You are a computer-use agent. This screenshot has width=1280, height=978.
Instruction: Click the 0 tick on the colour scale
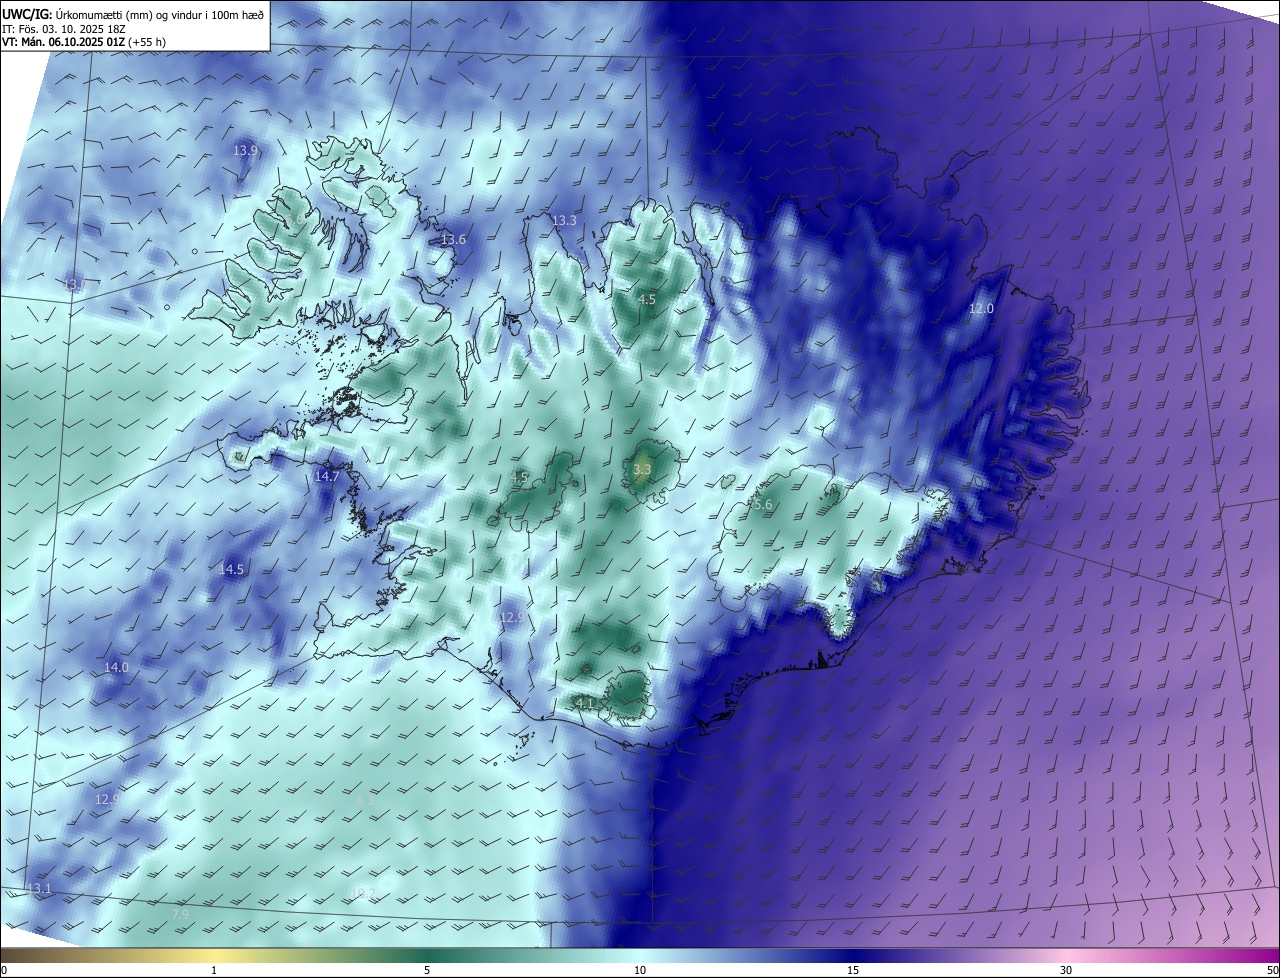(x=3, y=970)
